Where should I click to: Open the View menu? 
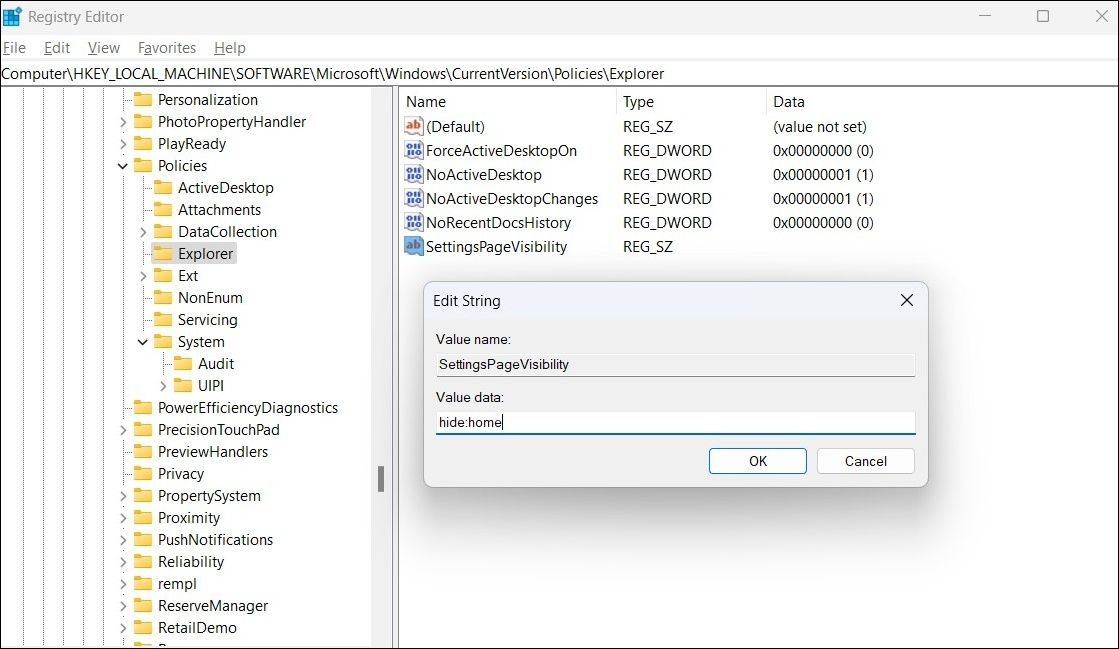pyautogui.click(x=103, y=47)
